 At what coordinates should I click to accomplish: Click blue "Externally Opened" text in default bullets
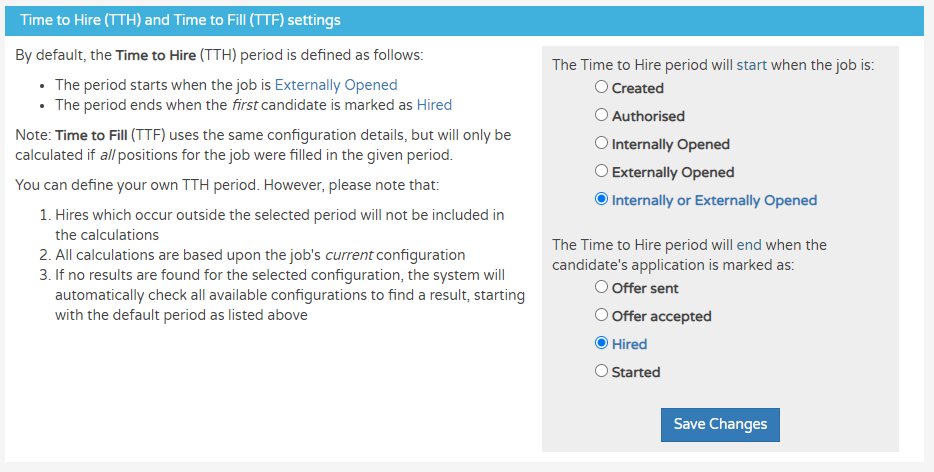(x=336, y=85)
